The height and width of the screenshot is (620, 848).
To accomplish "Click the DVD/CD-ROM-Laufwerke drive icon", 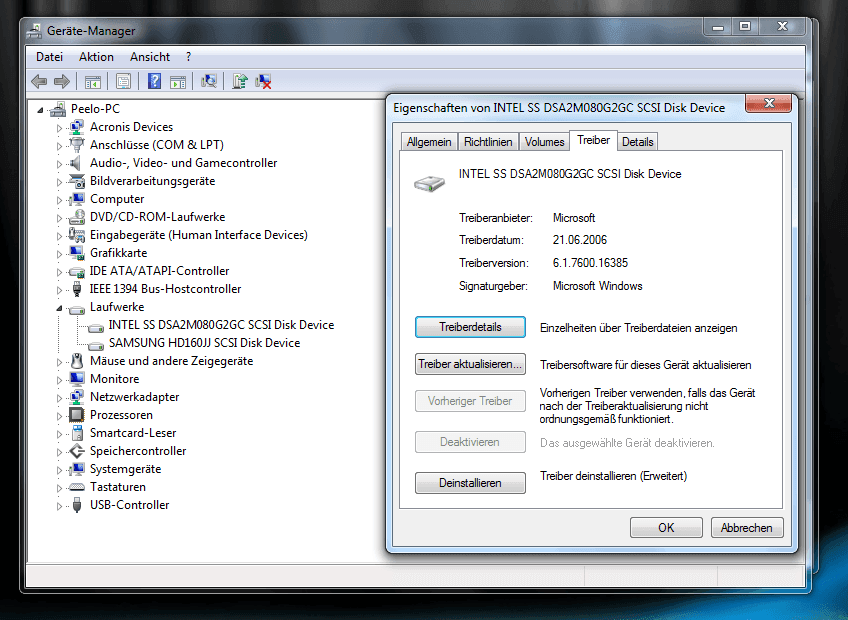I will [77, 217].
